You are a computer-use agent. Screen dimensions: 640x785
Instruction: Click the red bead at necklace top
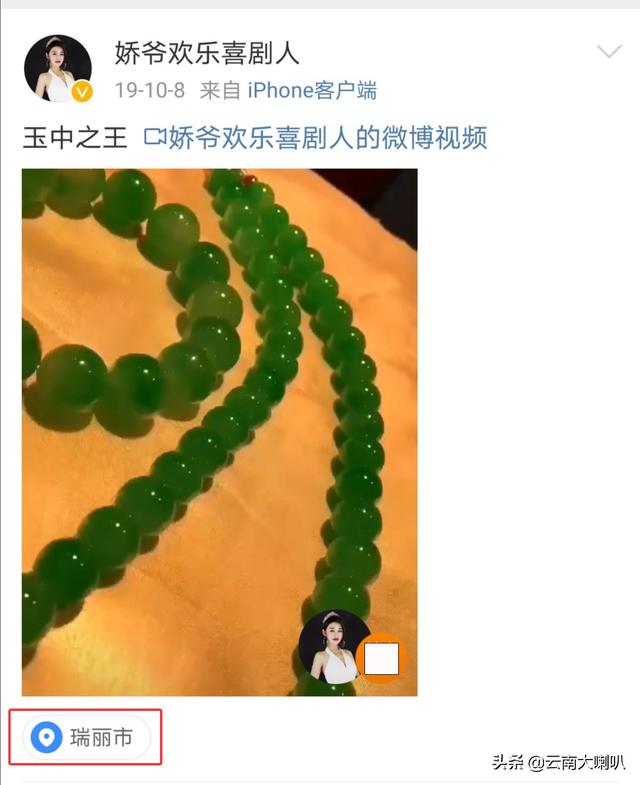(x=249, y=179)
